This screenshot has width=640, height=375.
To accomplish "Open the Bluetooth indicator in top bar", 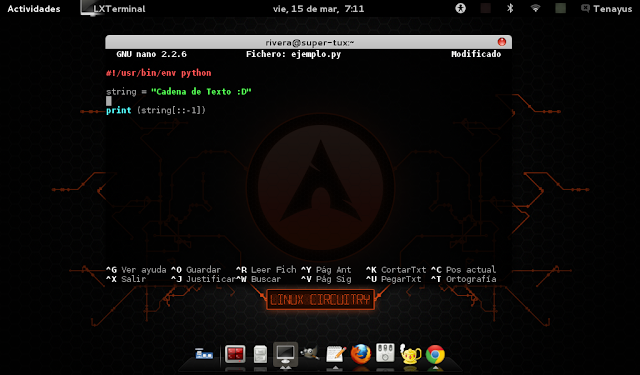I will [510, 8].
